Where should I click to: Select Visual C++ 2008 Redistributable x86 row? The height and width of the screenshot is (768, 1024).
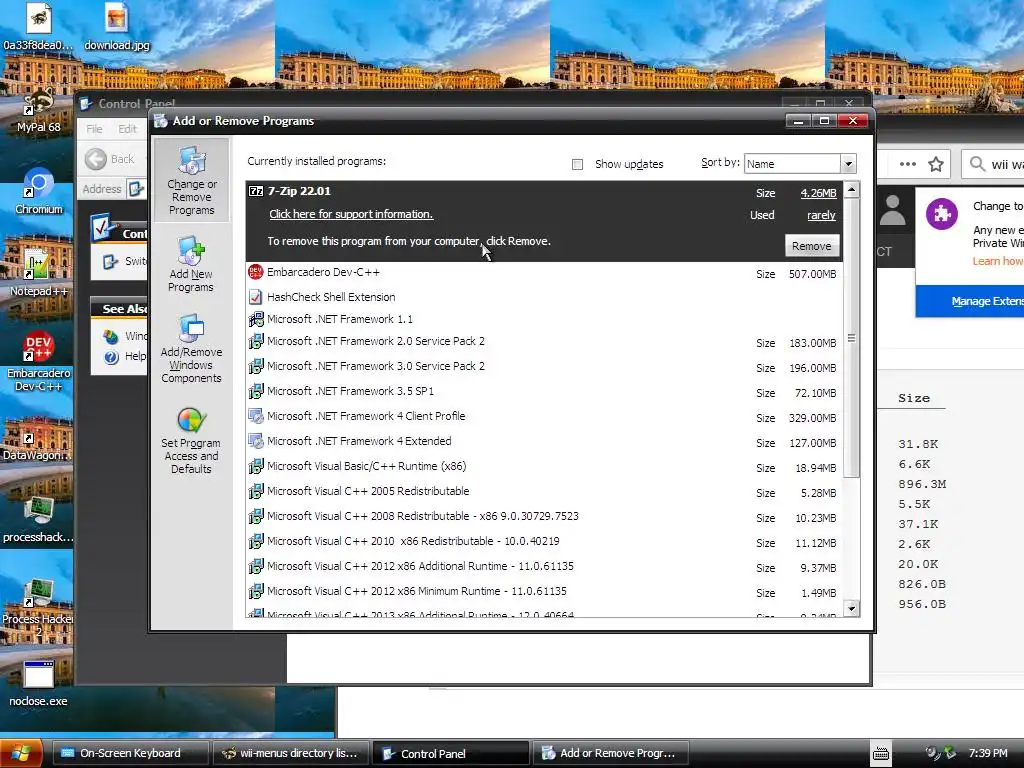545,517
